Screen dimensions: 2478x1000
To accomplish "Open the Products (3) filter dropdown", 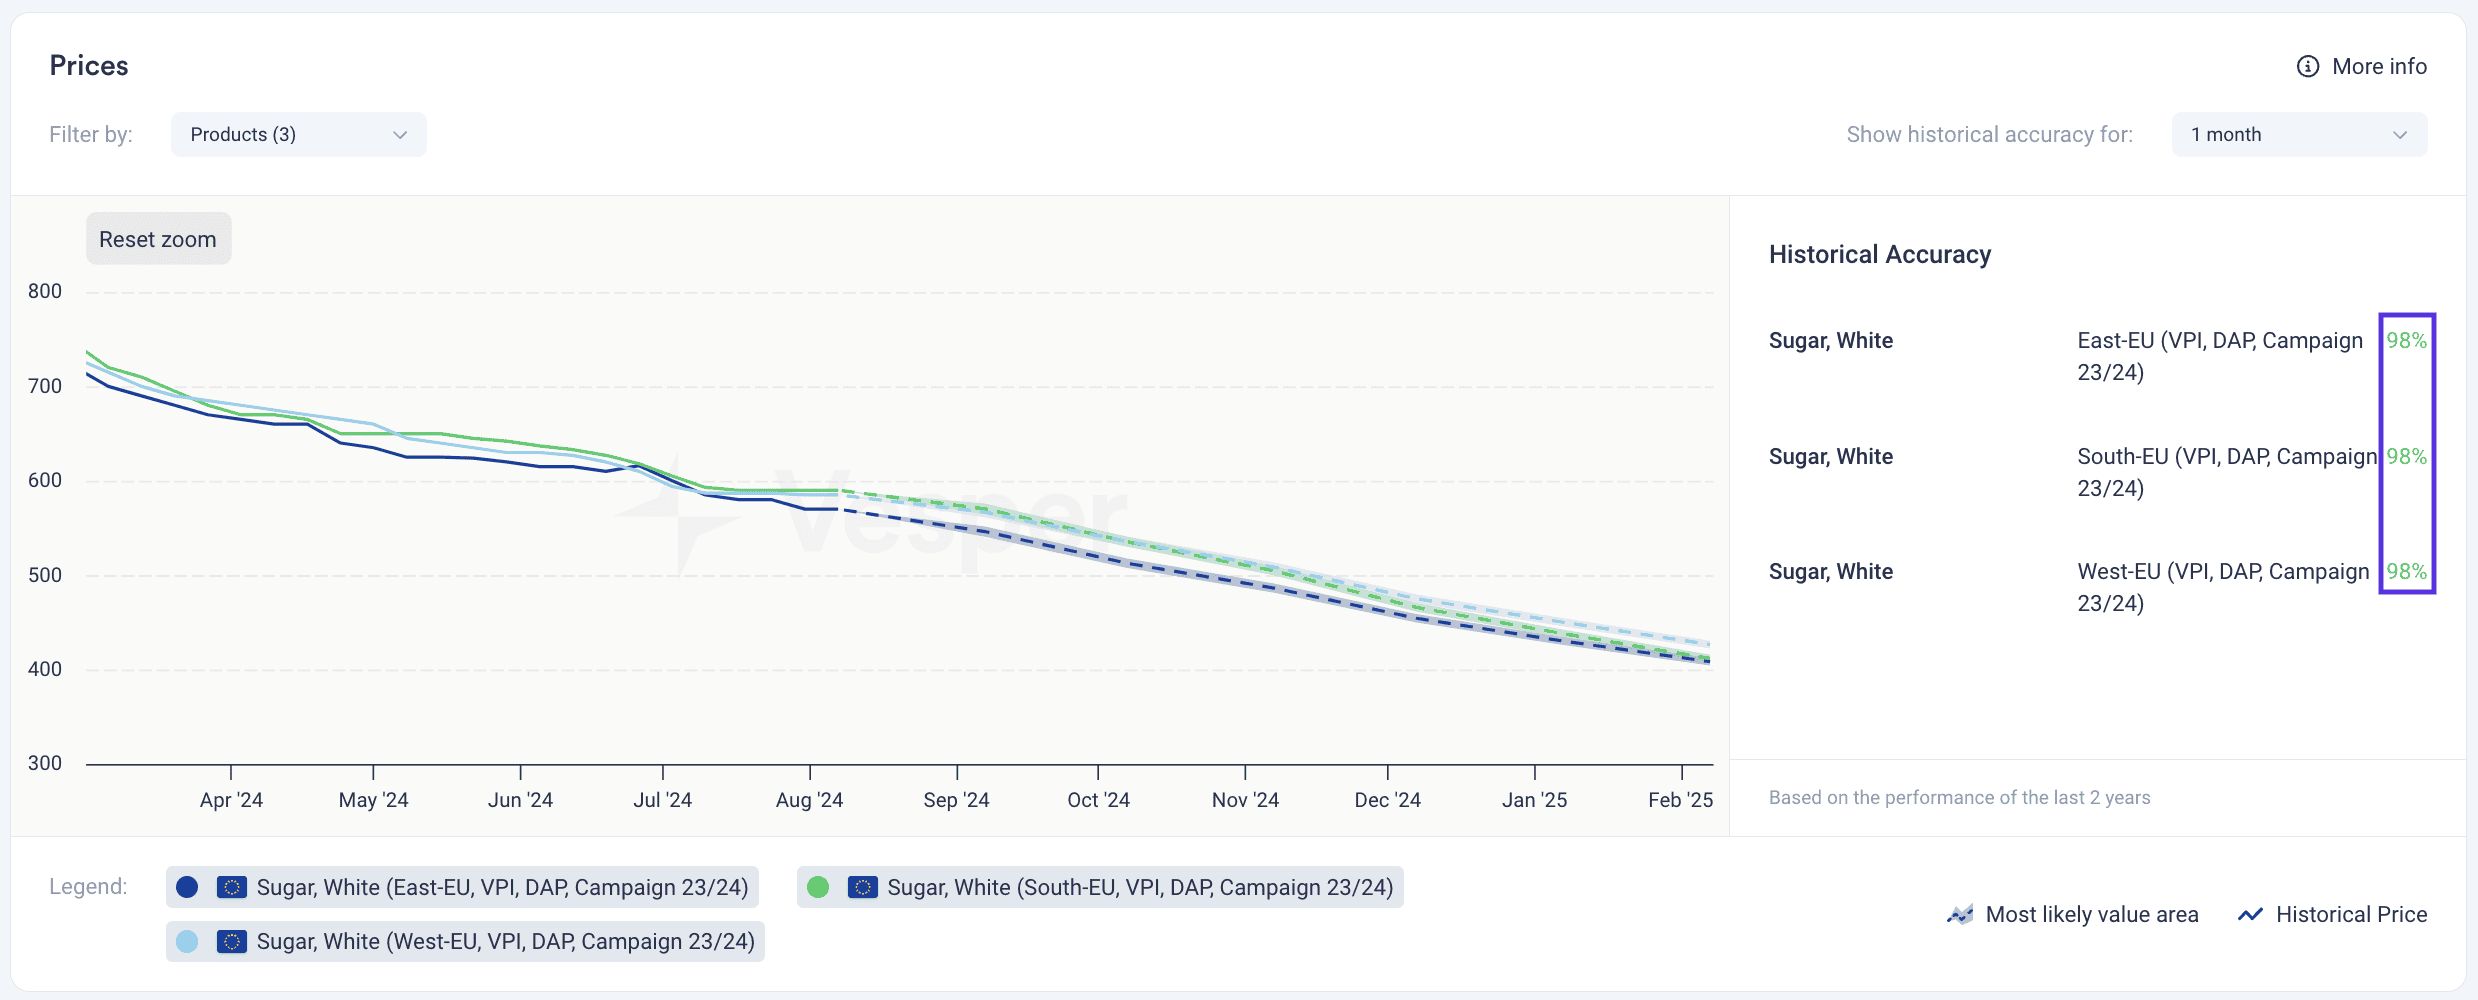I will click(298, 134).
